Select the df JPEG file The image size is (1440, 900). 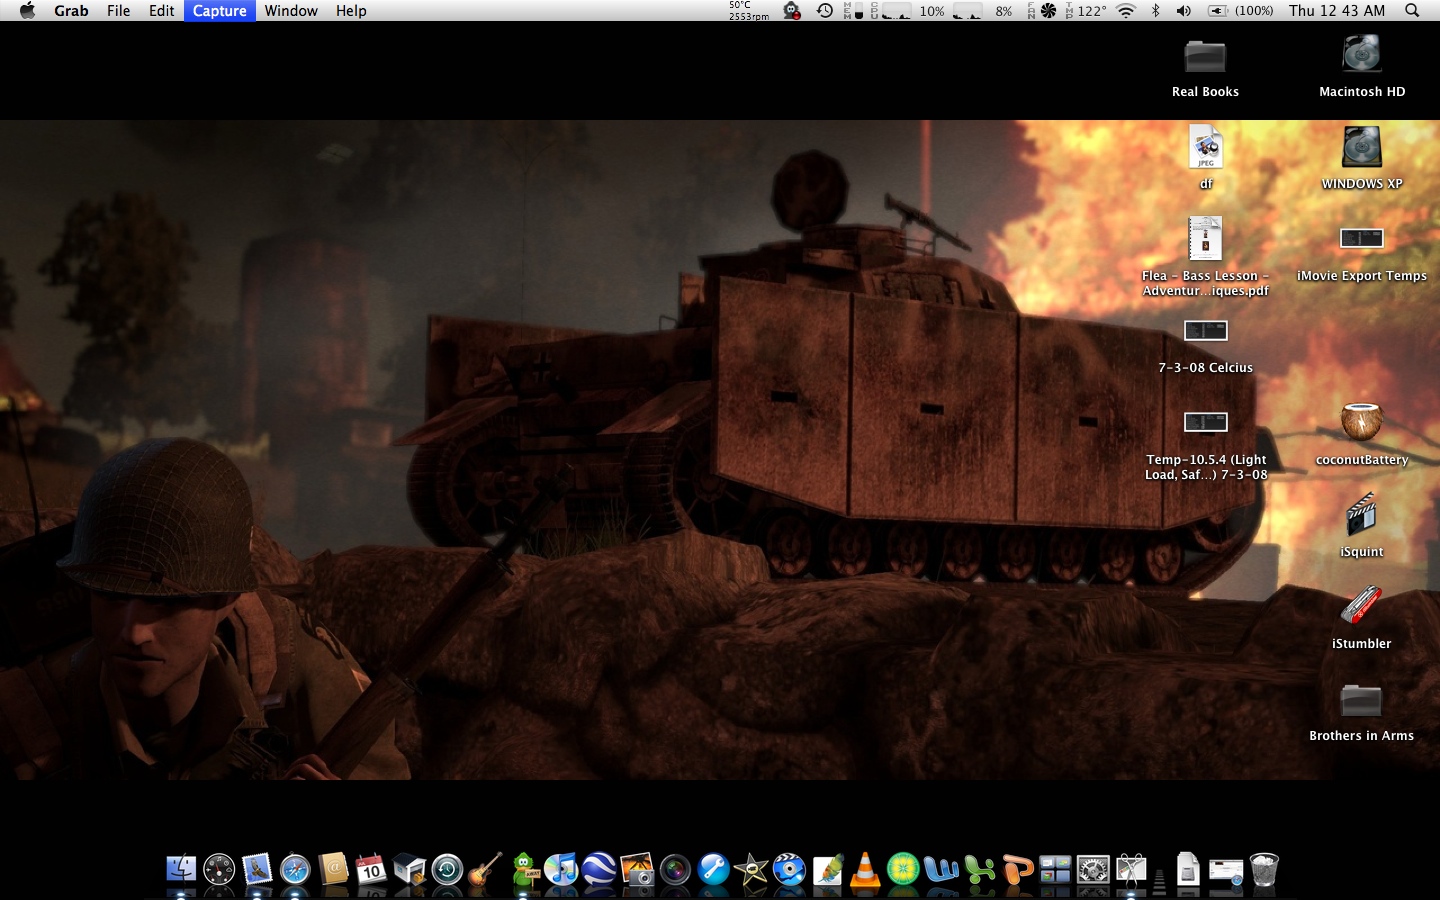click(1205, 158)
